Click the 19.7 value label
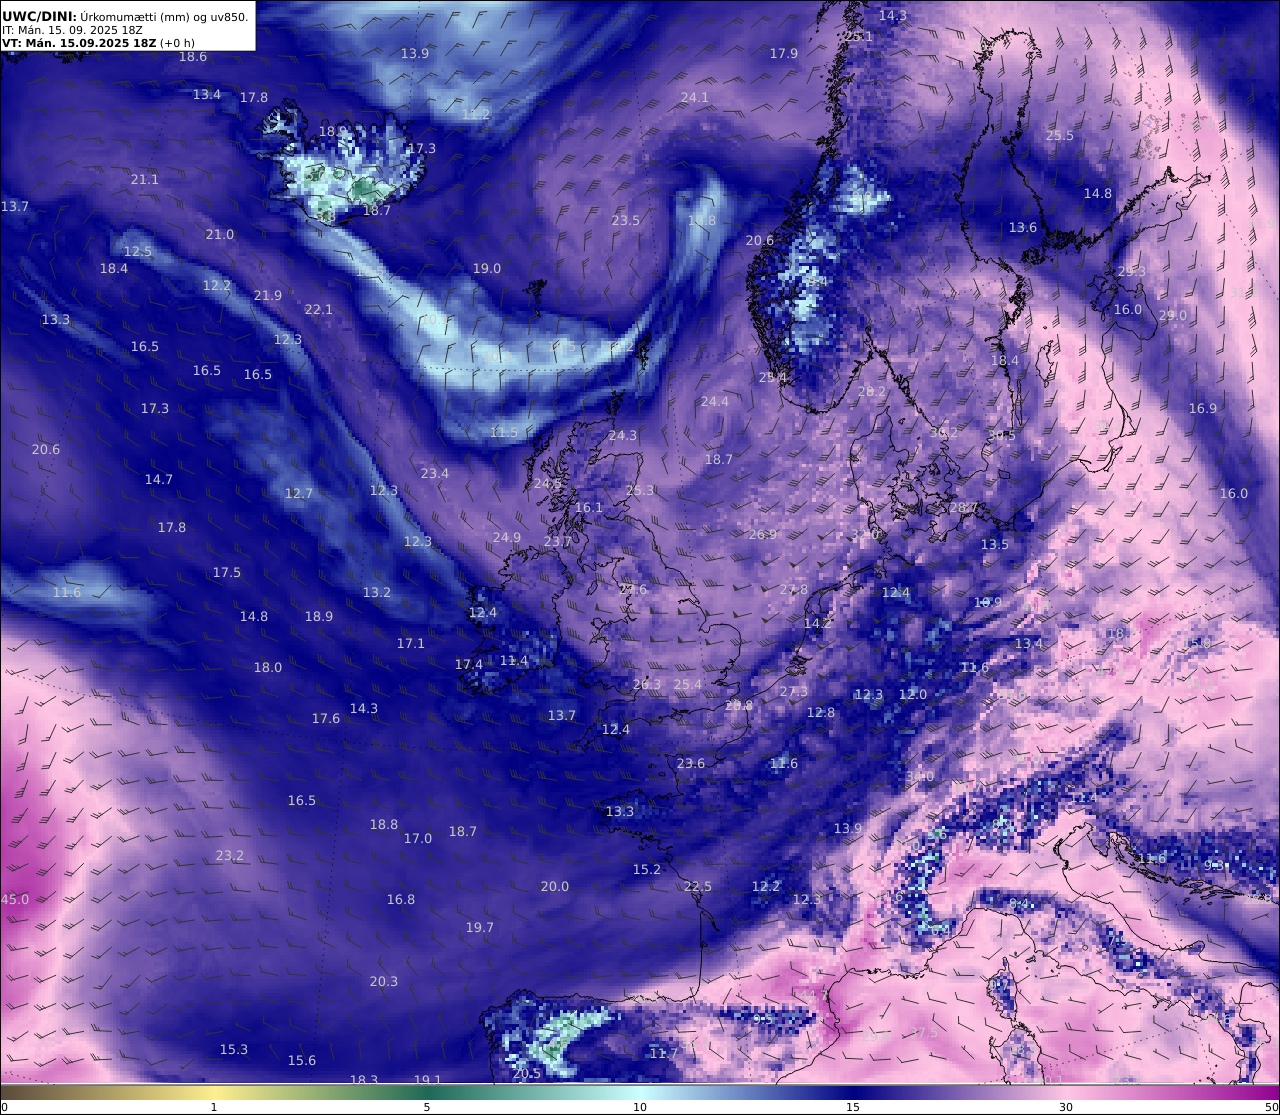Image resolution: width=1280 pixels, height=1115 pixels. 479,928
